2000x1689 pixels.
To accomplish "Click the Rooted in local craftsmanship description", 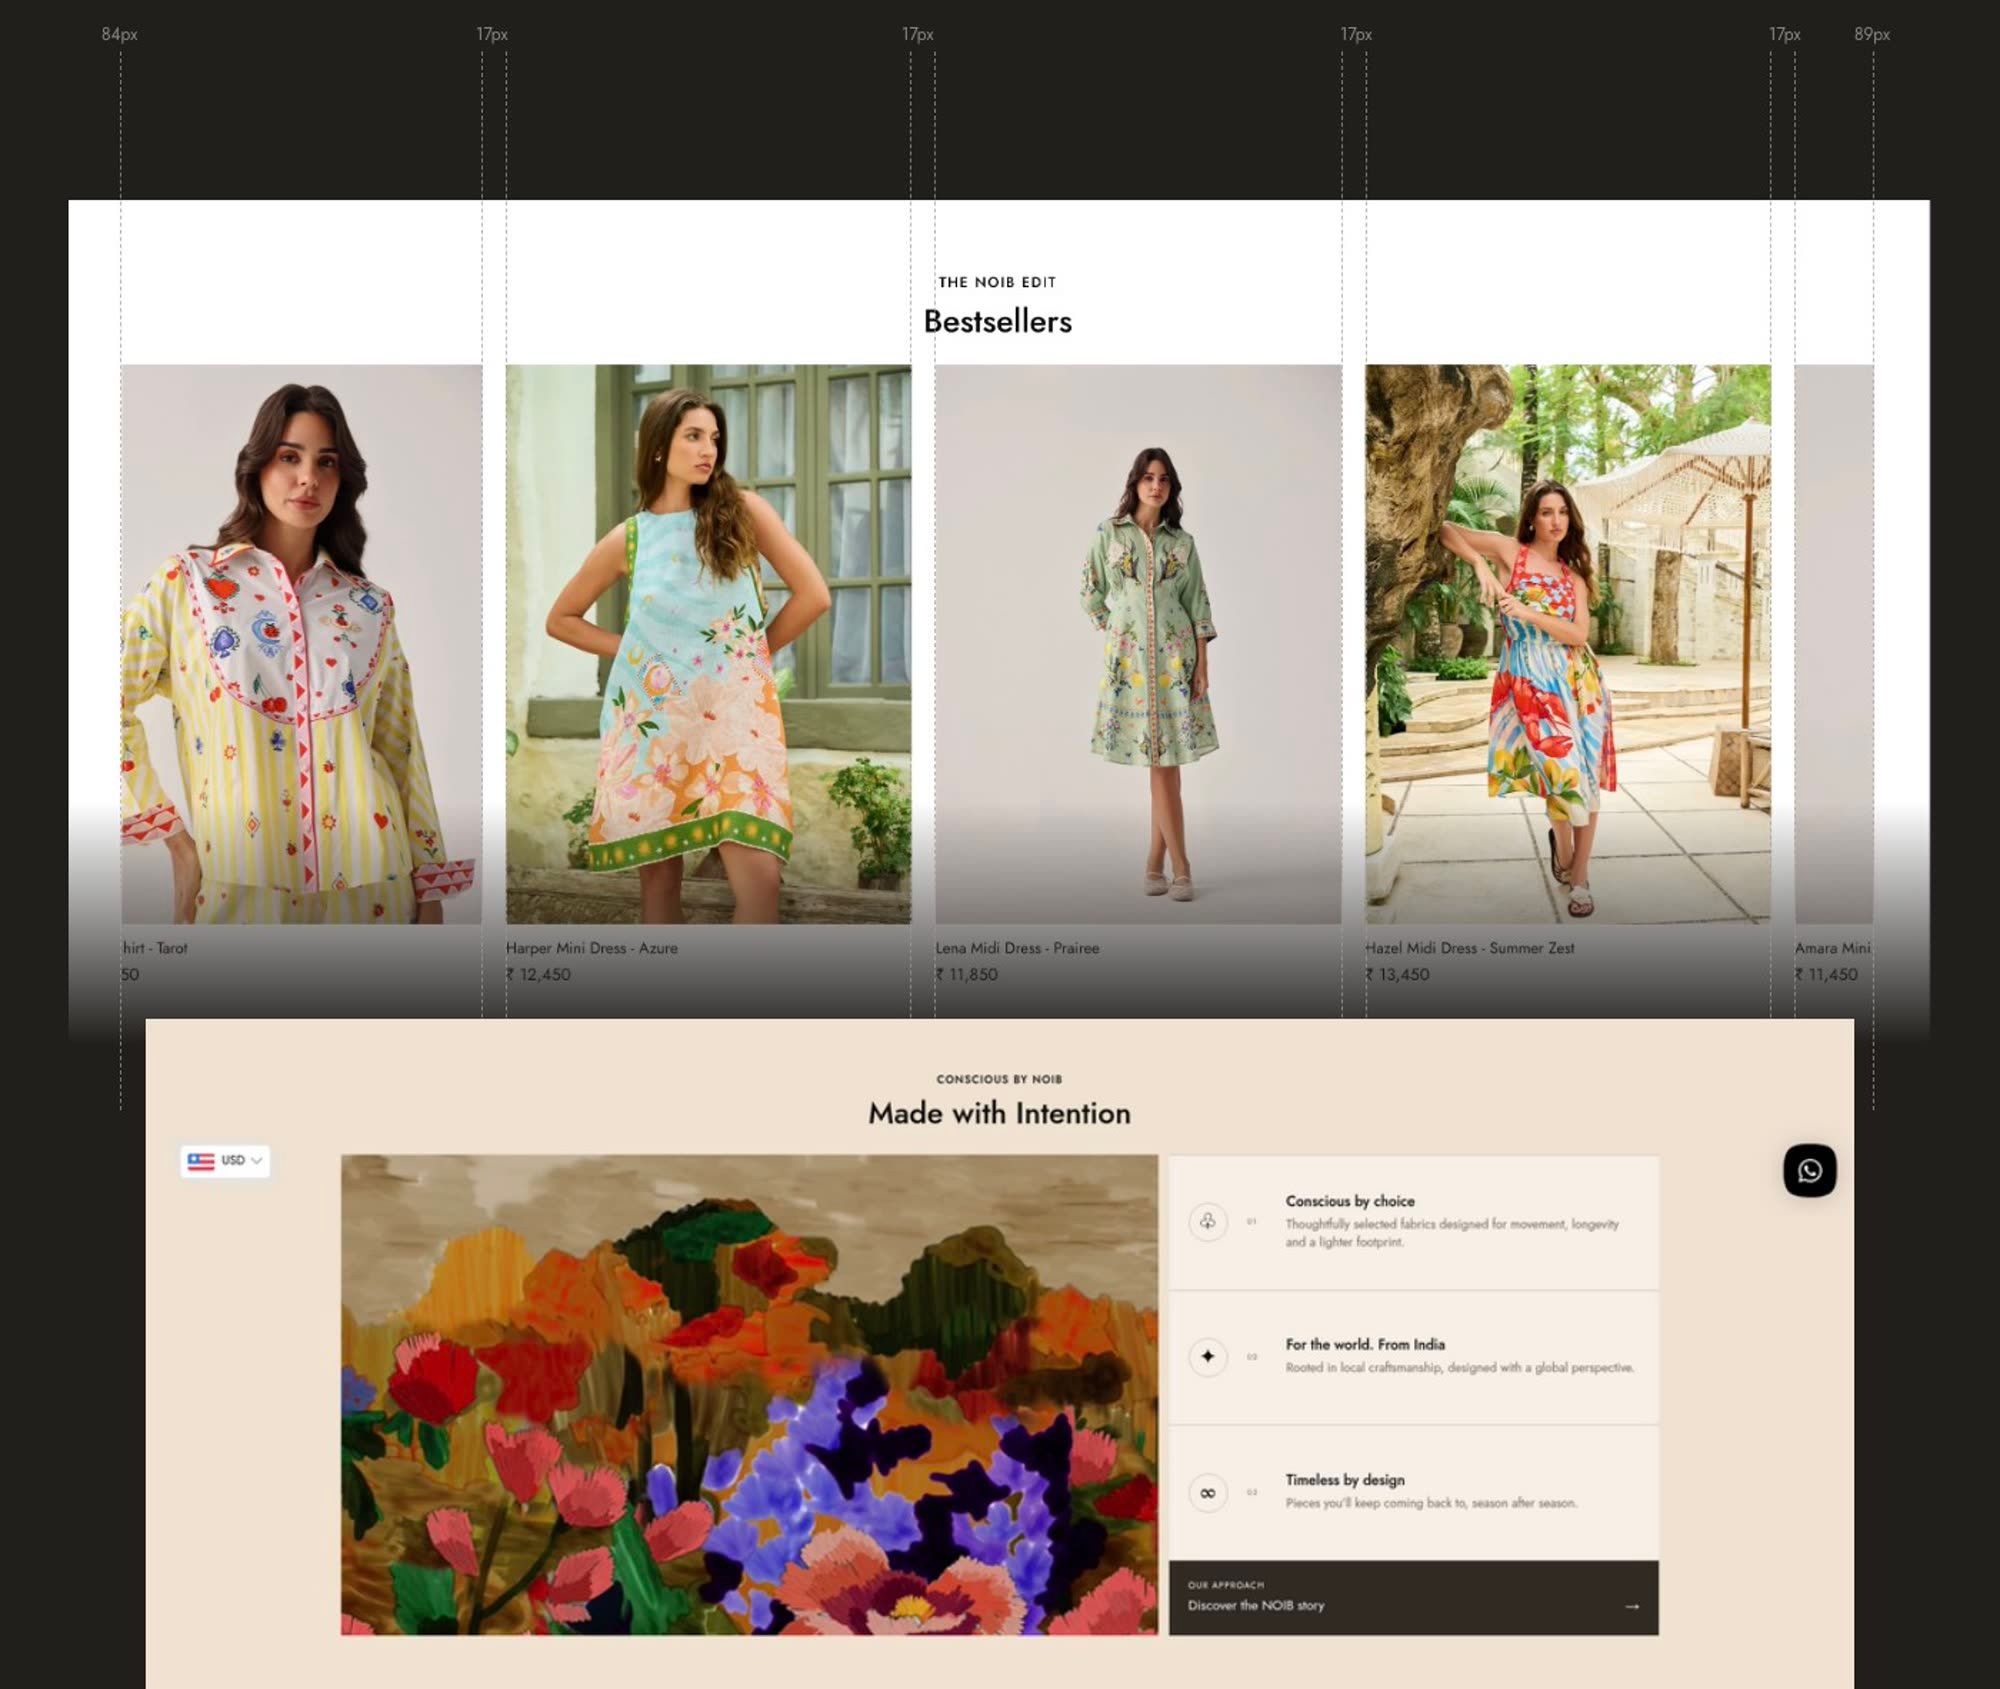I will [1459, 1367].
